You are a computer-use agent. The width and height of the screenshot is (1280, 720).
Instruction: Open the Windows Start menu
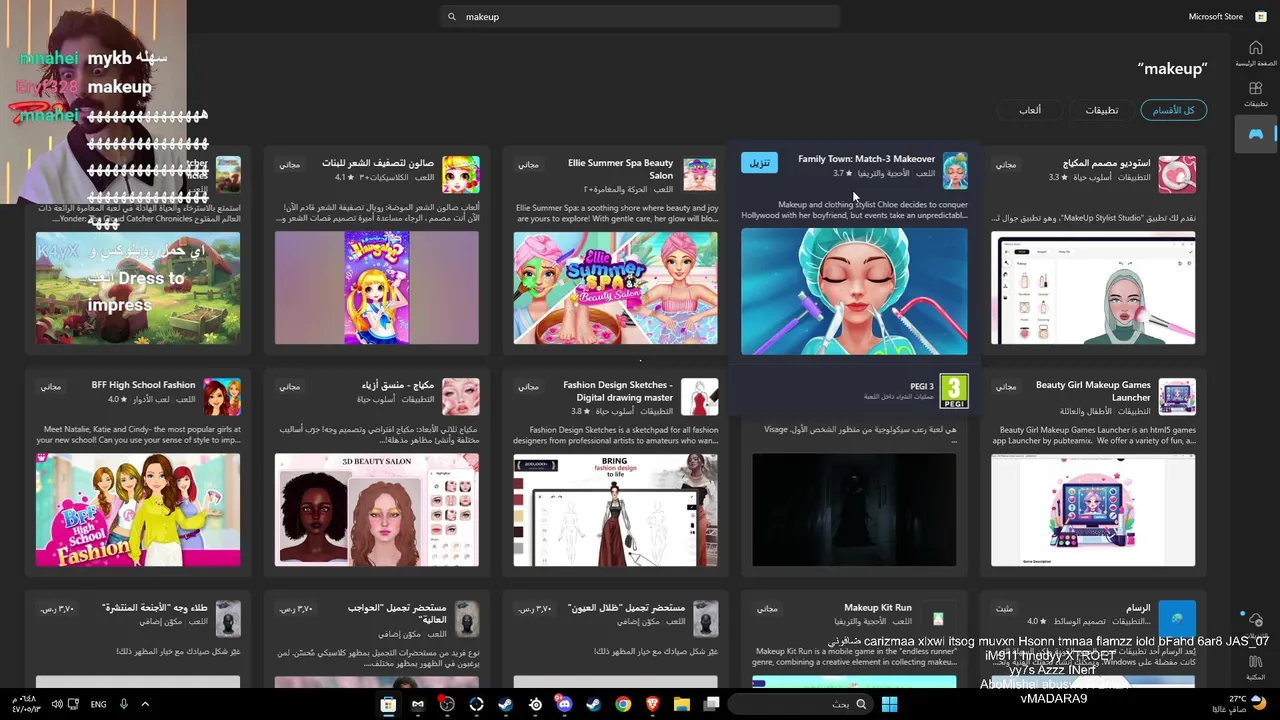pyautogui.click(x=889, y=704)
